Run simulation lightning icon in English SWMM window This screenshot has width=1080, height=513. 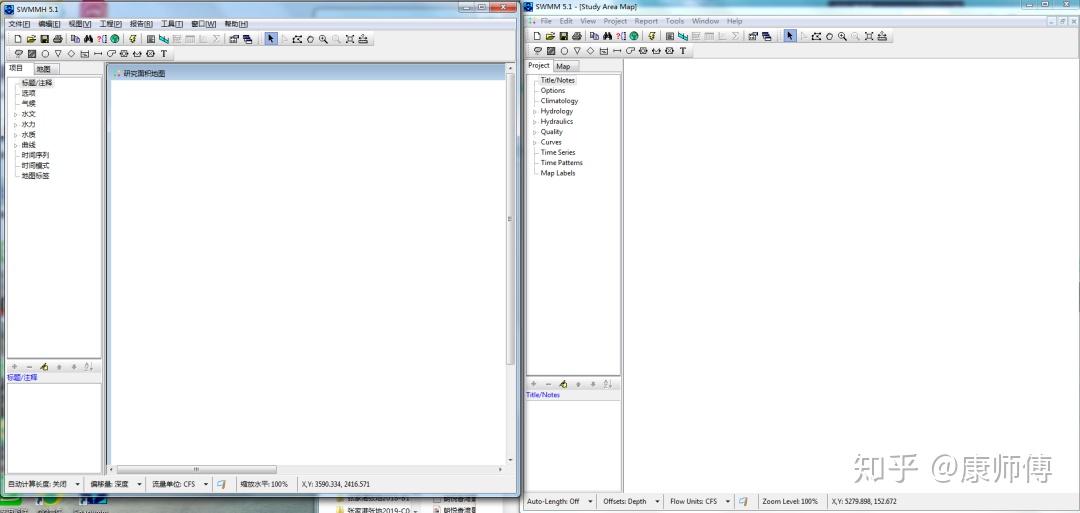click(x=652, y=36)
